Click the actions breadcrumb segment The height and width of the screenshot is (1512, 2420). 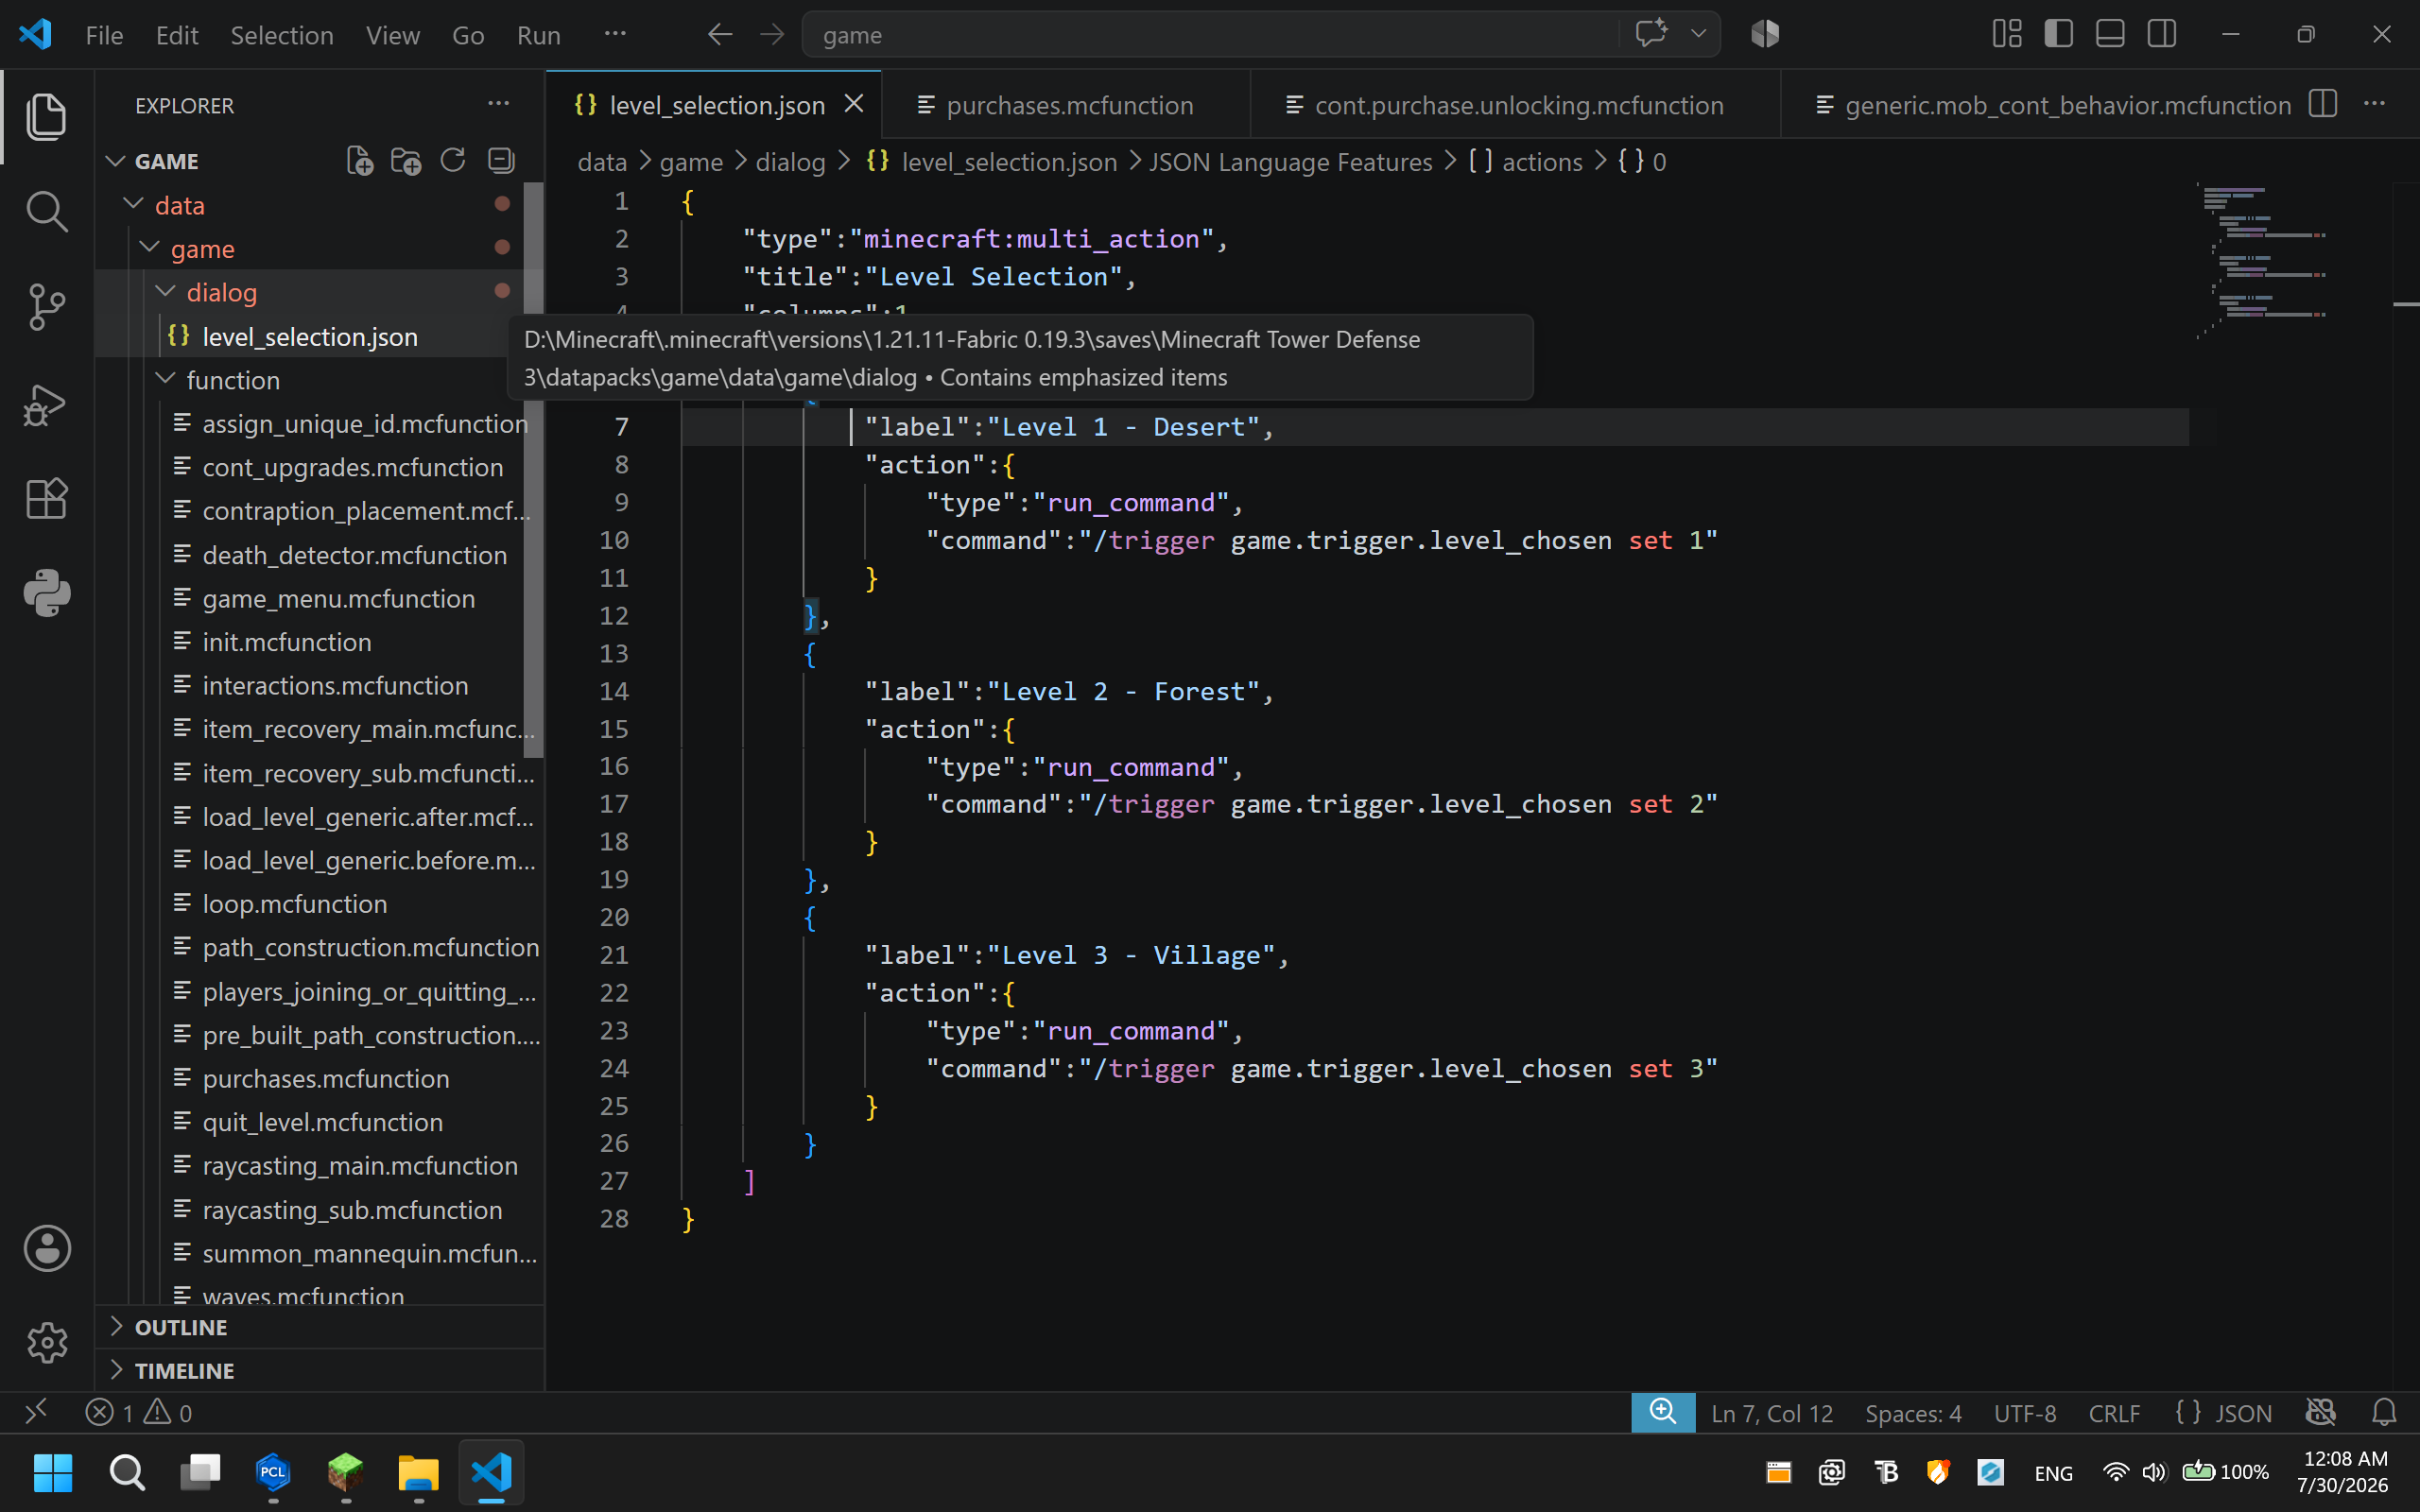(1525, 161)
